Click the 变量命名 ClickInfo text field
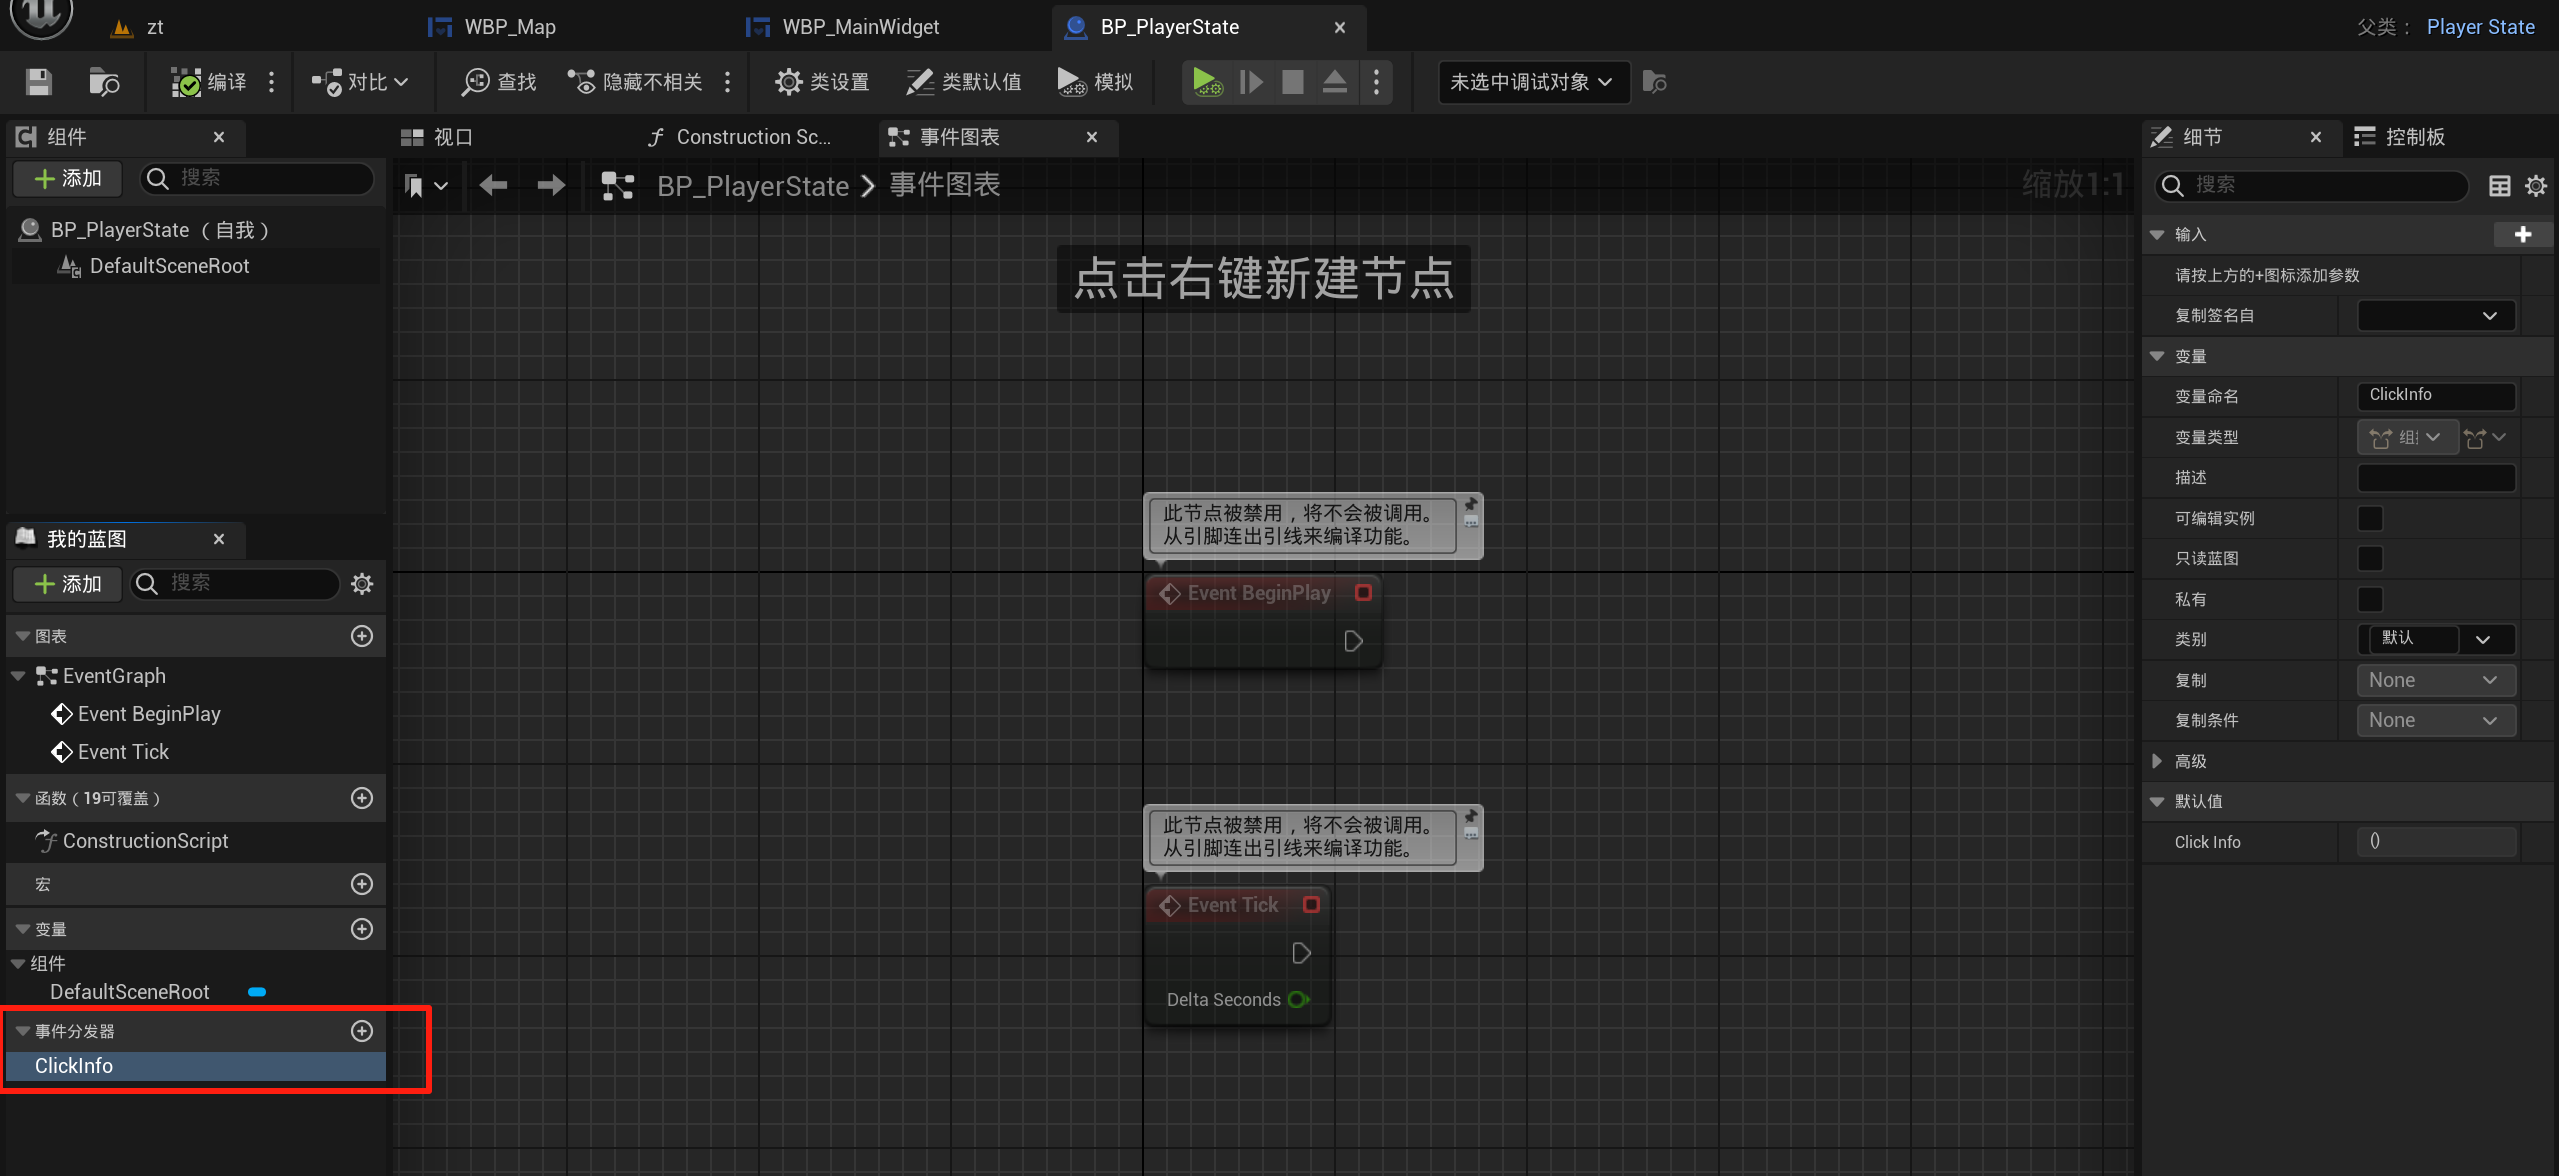This screenshot has height=1176, width=2559. click(2434, 395)
